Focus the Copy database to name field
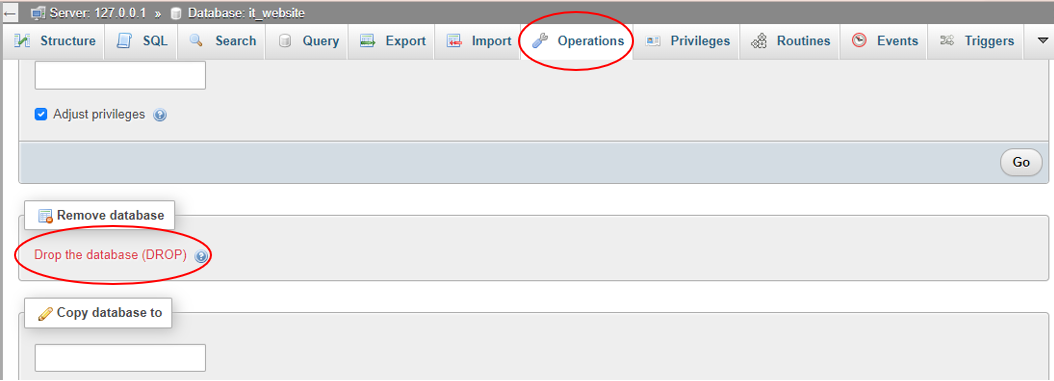This screenshot has width=1054, height=381. [120, 358]
